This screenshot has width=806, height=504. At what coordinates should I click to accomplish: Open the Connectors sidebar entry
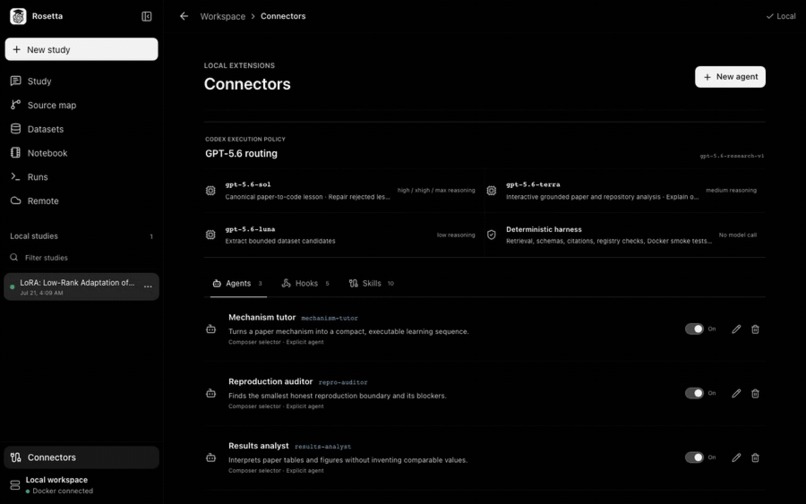coord(82,457)
